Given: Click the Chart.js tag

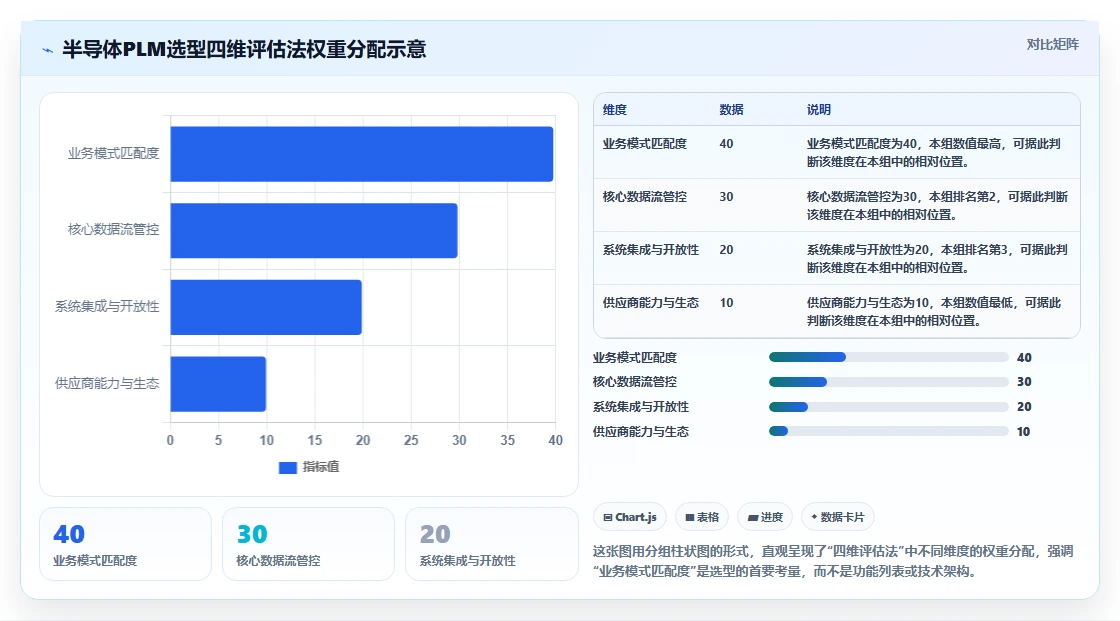Looking at the screenshot, I should (629, 517).
